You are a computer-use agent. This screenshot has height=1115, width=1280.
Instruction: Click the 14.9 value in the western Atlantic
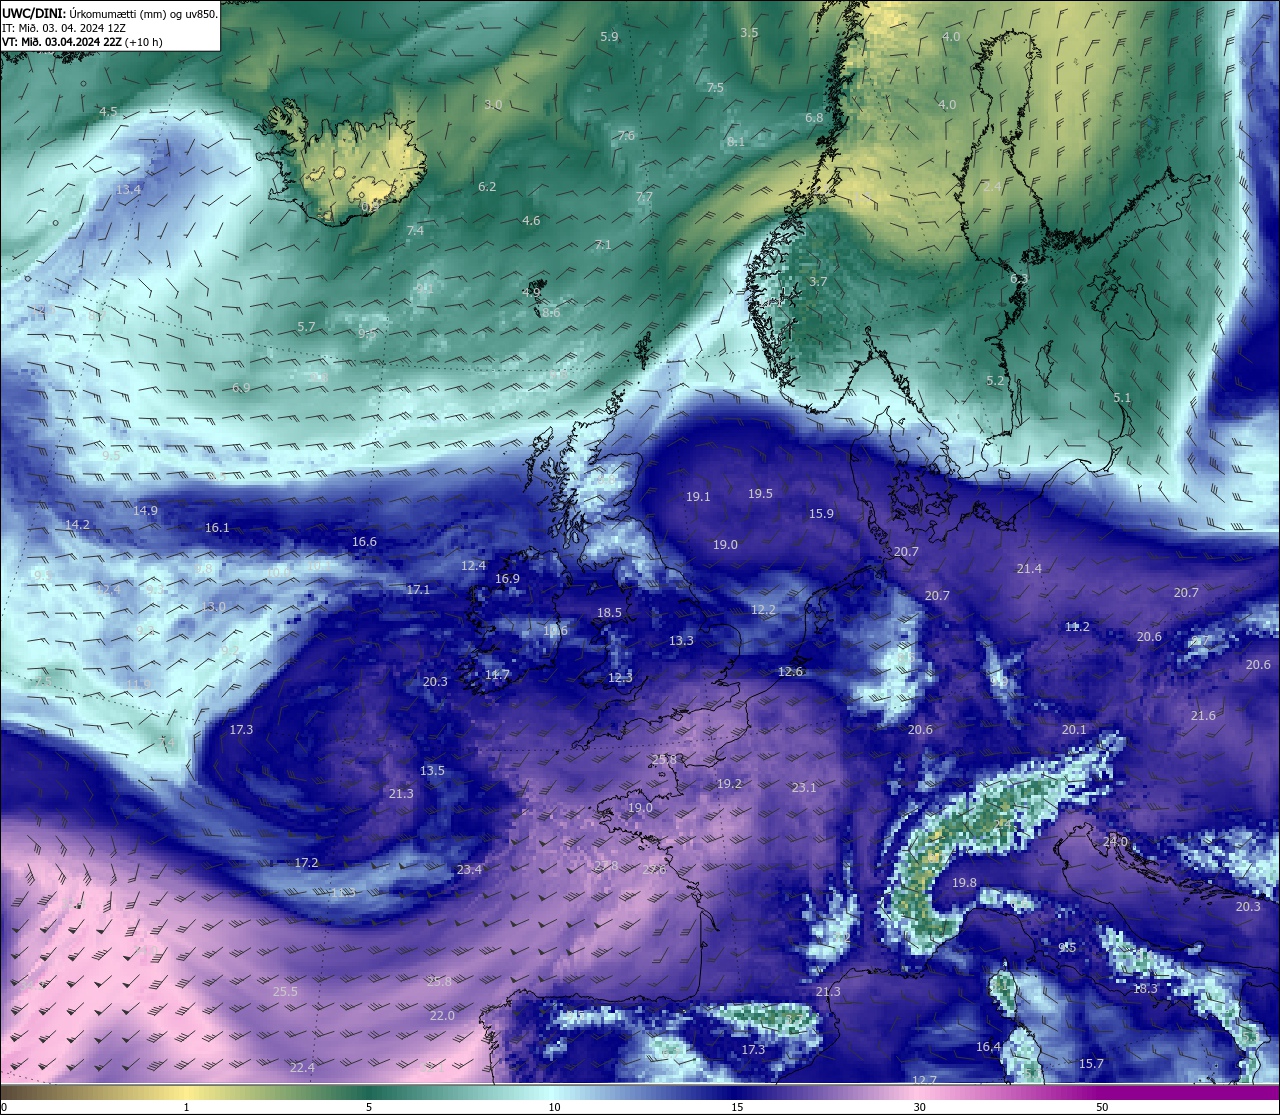click(x=145, y=510)
